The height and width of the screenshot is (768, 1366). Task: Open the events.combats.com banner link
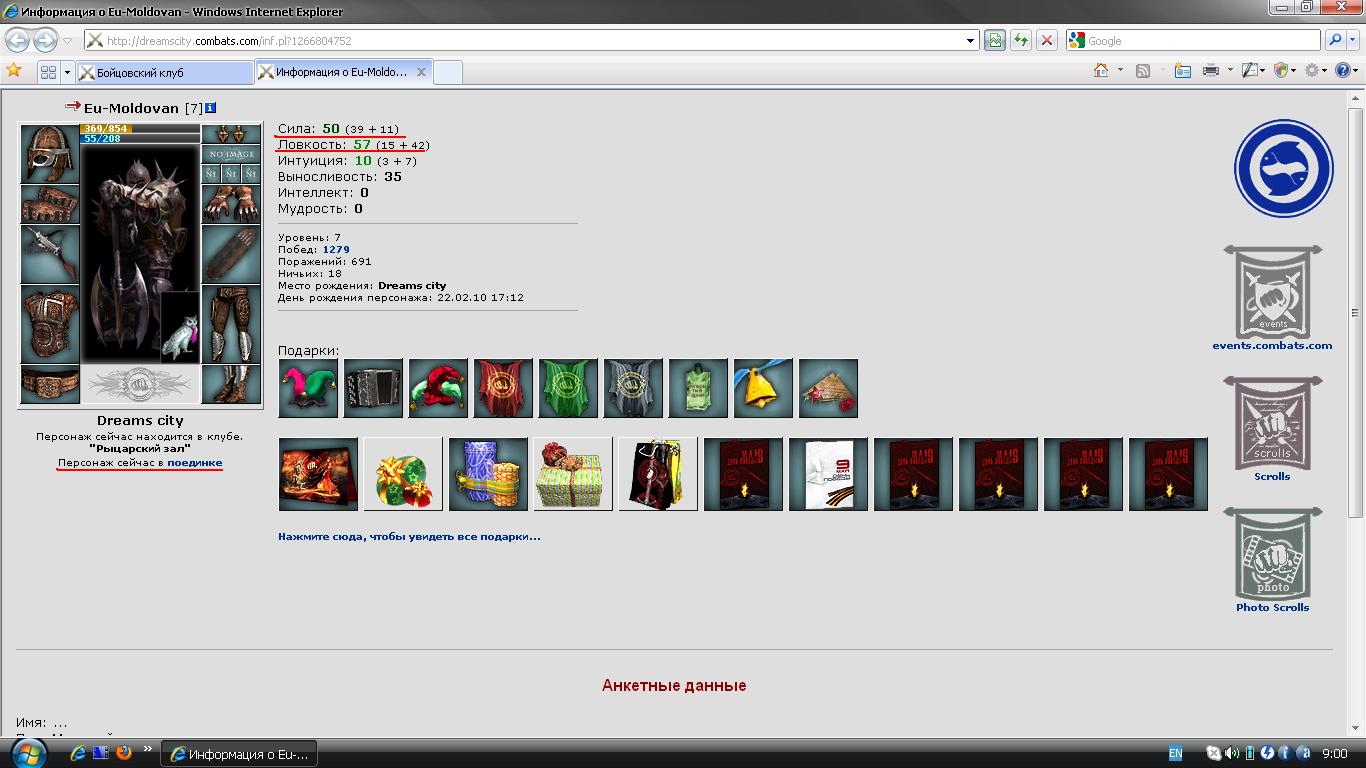point(1272,298)
